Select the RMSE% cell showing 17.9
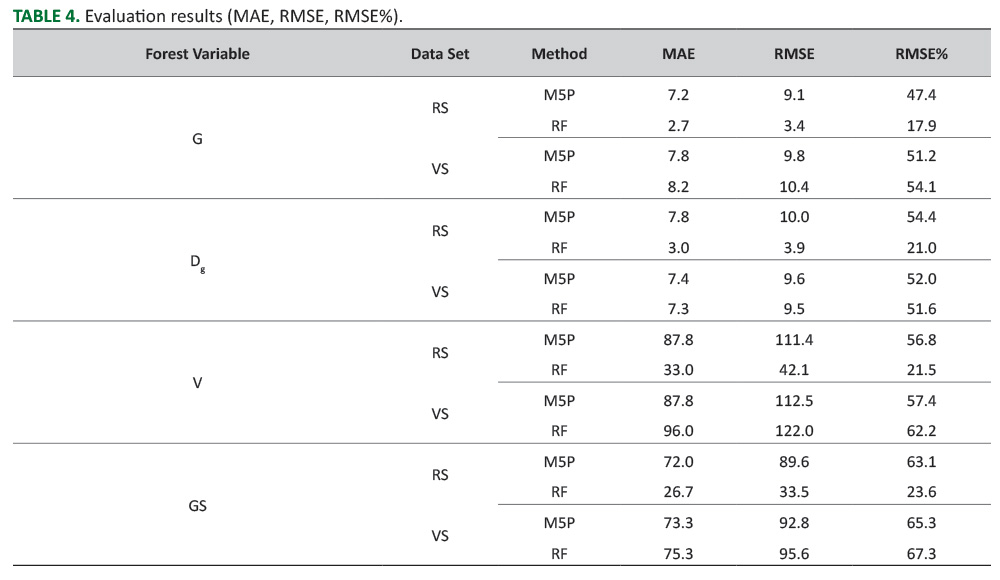 coord(921,126)
